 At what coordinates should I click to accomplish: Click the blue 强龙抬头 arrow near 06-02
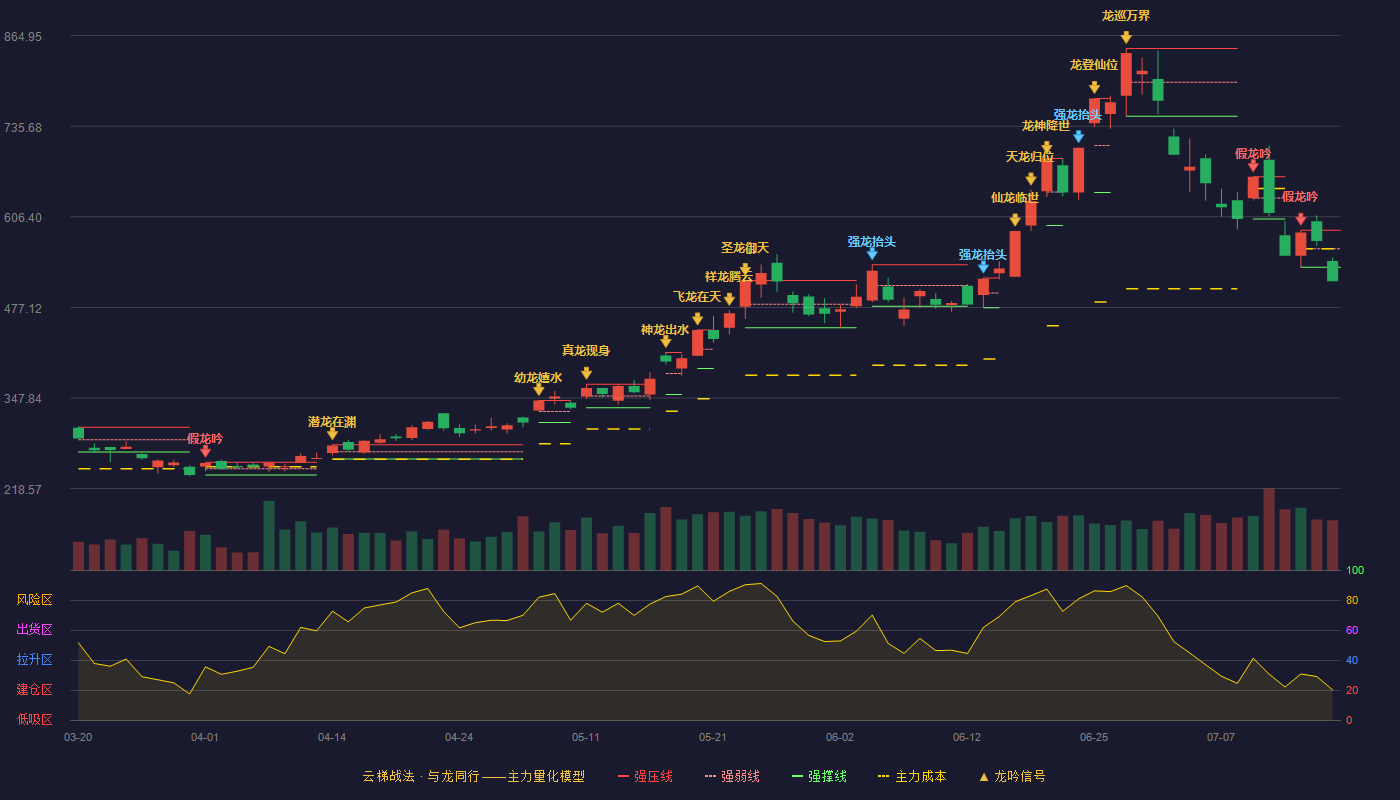(x=872, y=254)
